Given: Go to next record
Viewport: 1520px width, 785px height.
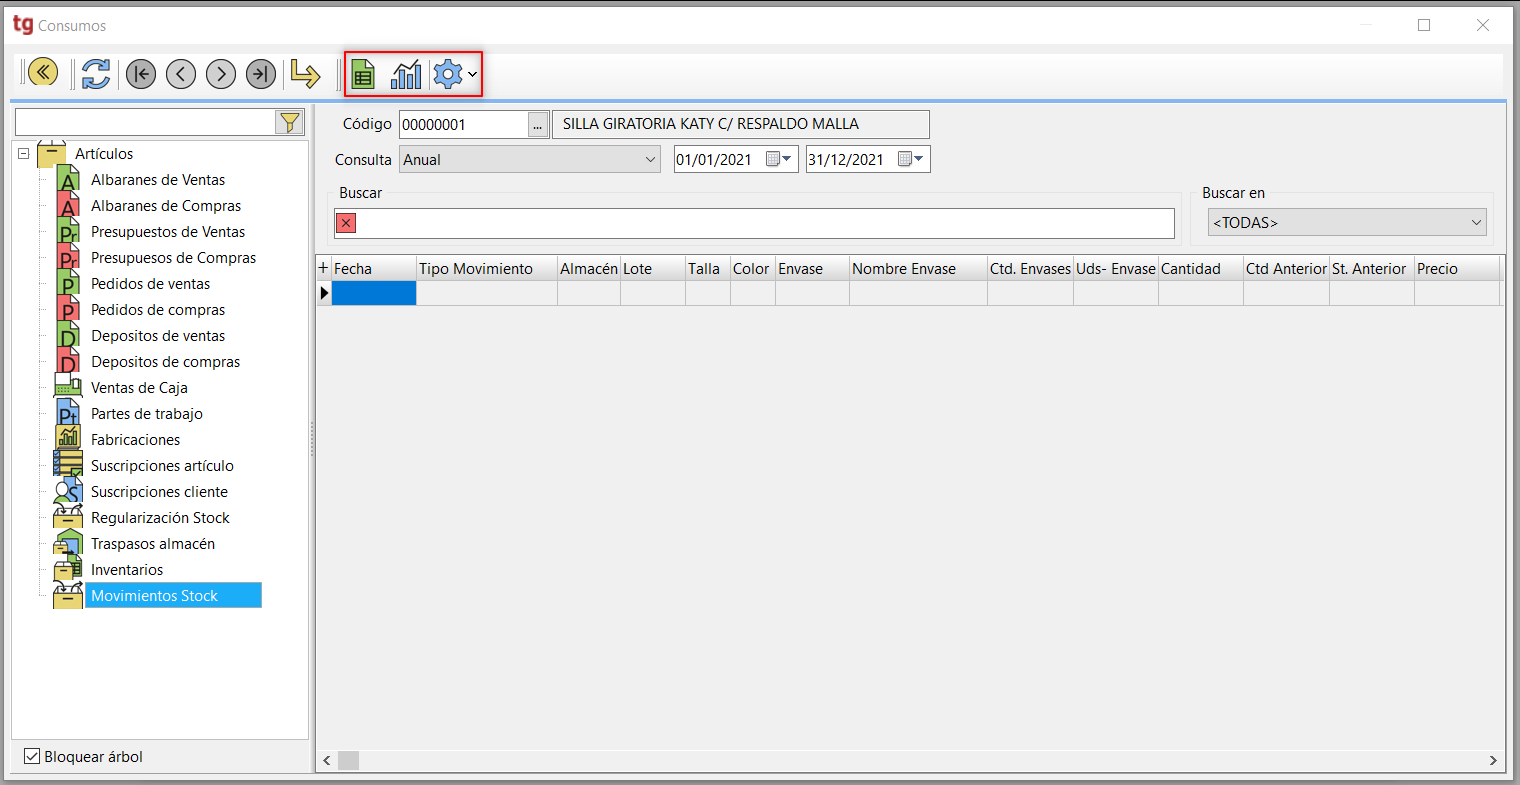Looking at the screenshot, I should pos(221,74).
